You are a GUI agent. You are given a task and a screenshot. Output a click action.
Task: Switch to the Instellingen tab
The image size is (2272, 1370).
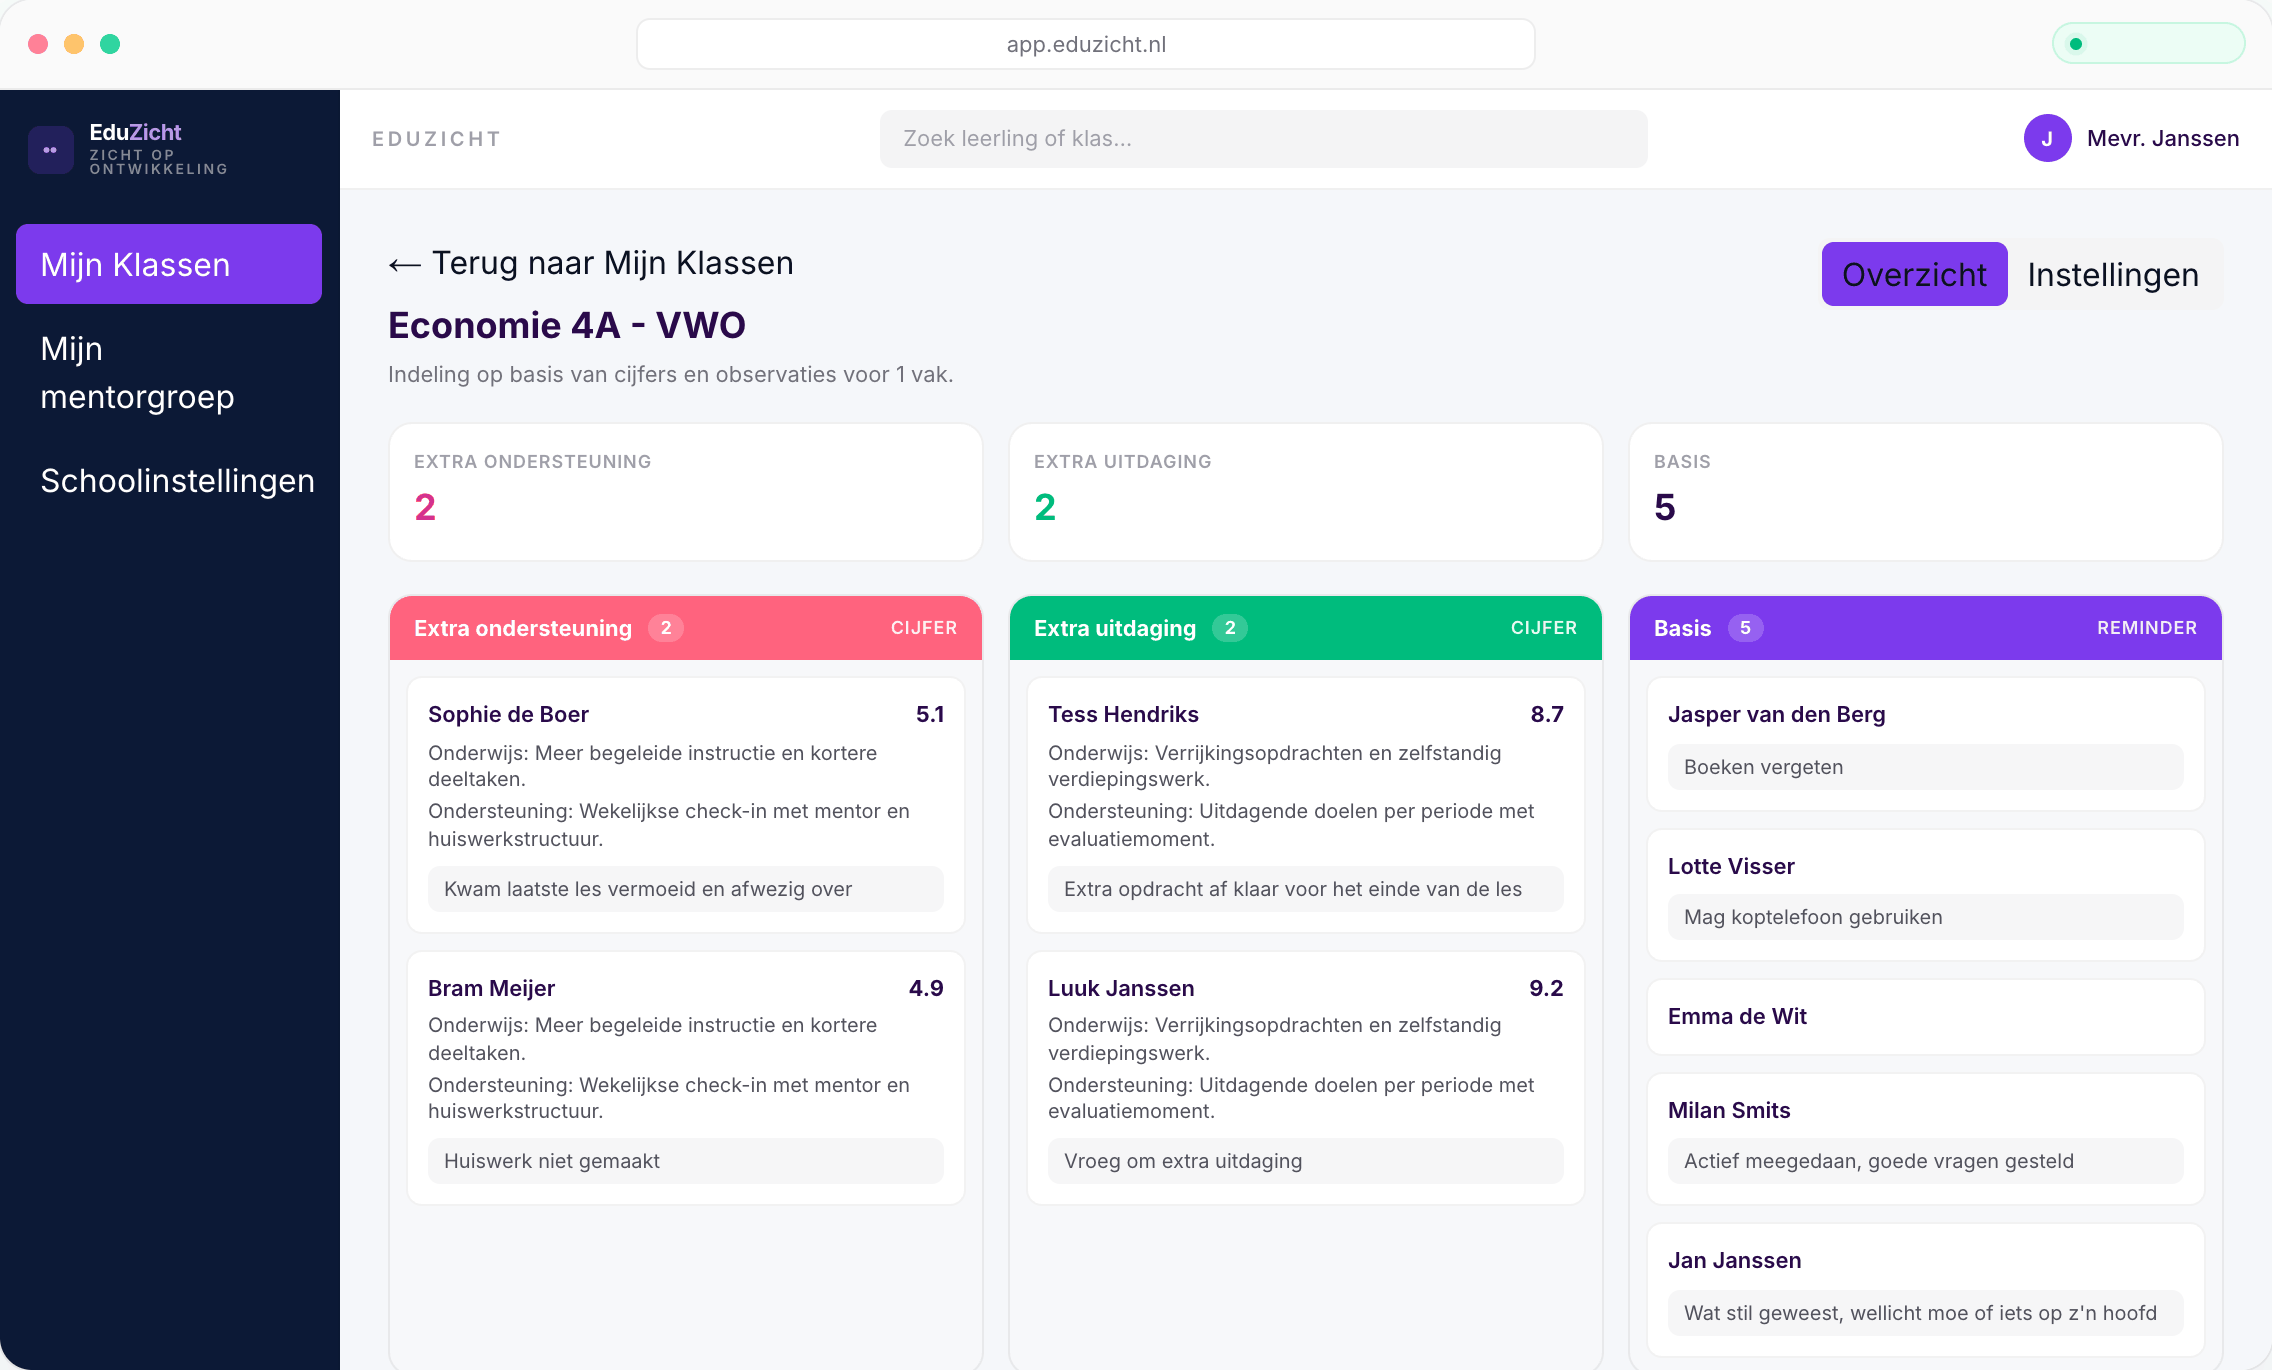point(2113,274)
